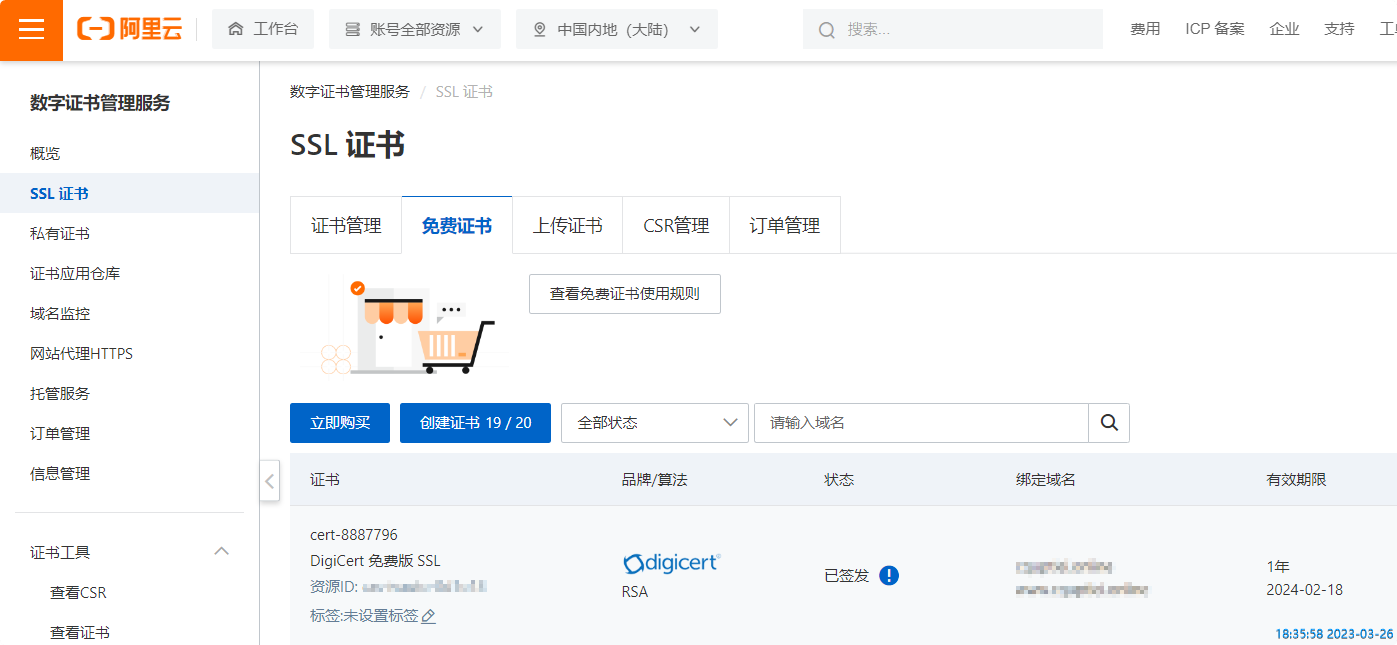Click the magnifier icon in top search

tap(827, 30)
